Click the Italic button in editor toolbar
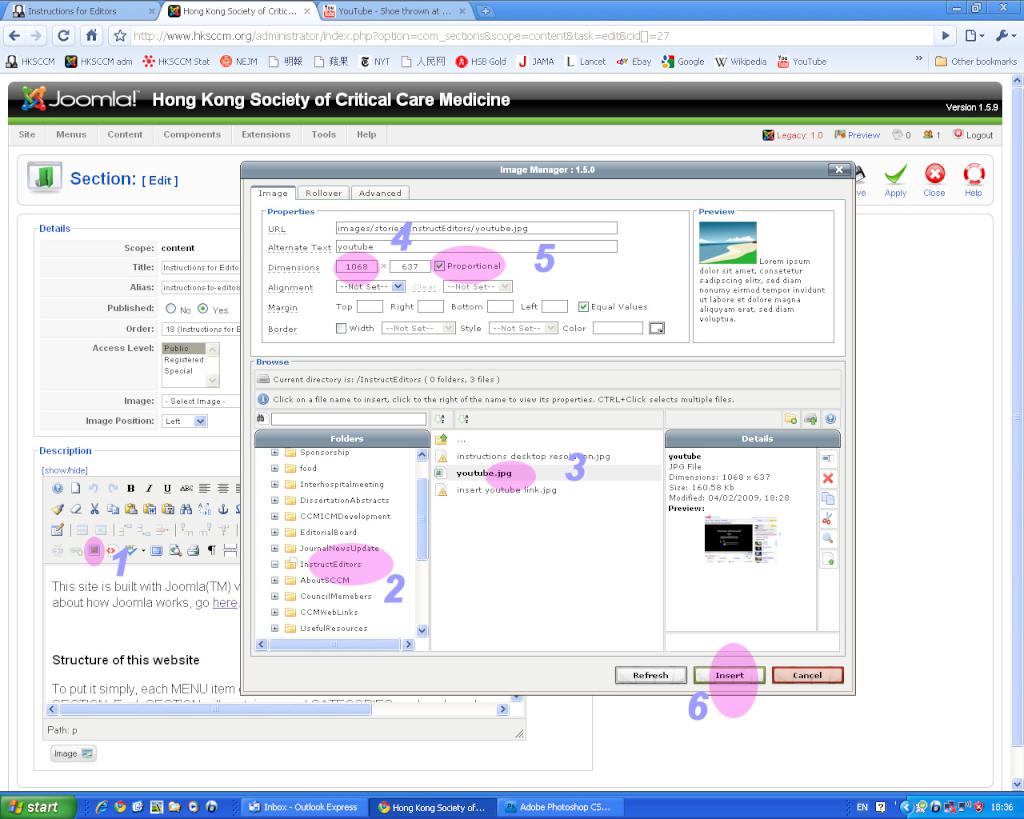 pyautogui.click(x=149, y=489)
